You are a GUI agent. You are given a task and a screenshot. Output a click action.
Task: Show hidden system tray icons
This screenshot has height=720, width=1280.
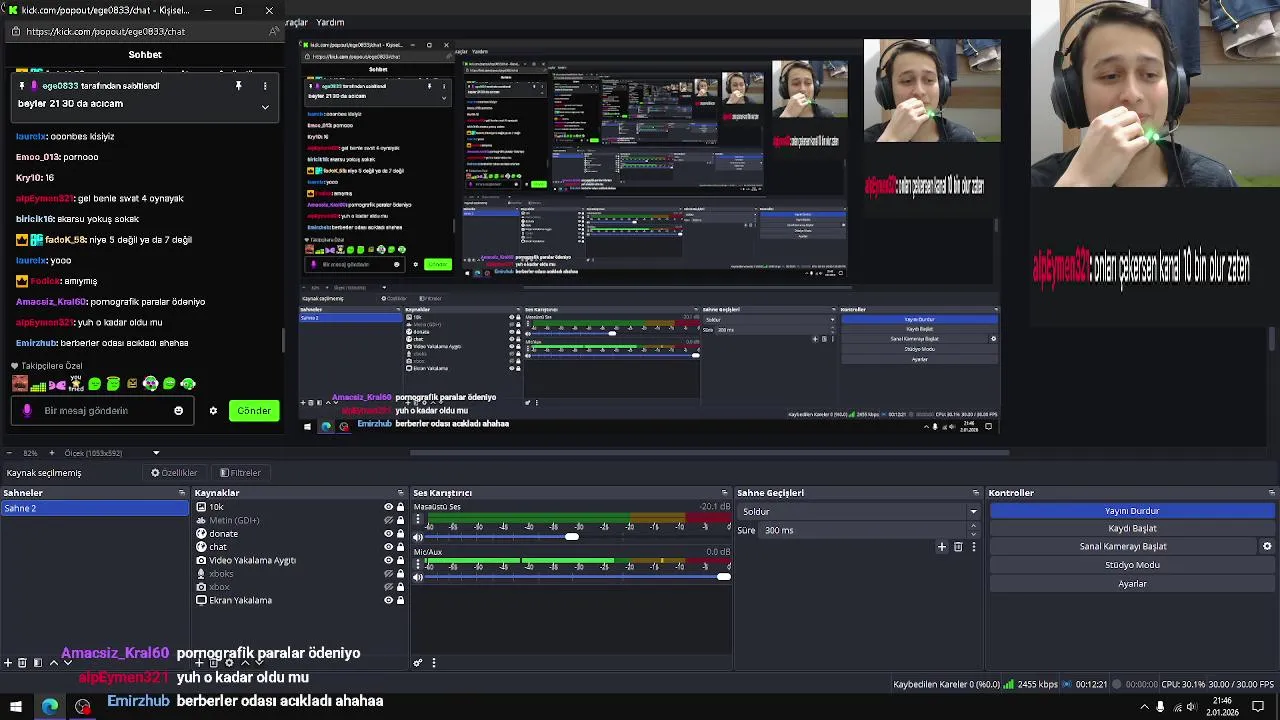[x=1145, y=707]
